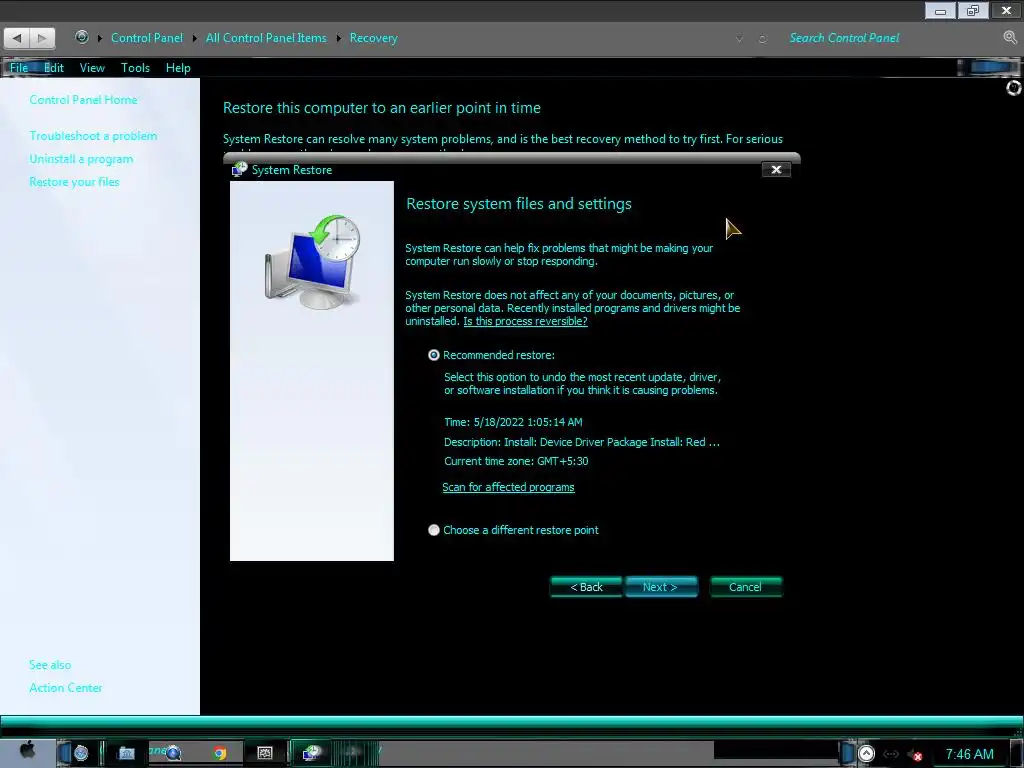Image resolution: width=1024 pixels, height=768 pixels.
Task: Open the Edit menu
Action: click(x=54, y=68)
